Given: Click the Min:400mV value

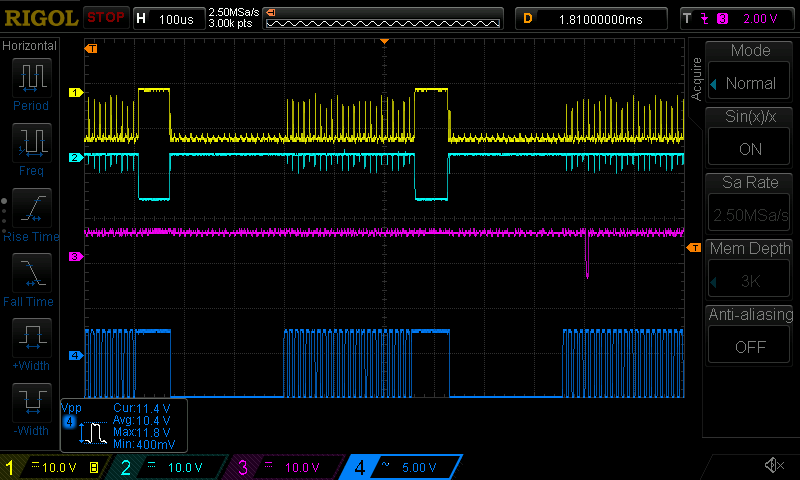Looking at the screenshot, I should click(144, 444).
